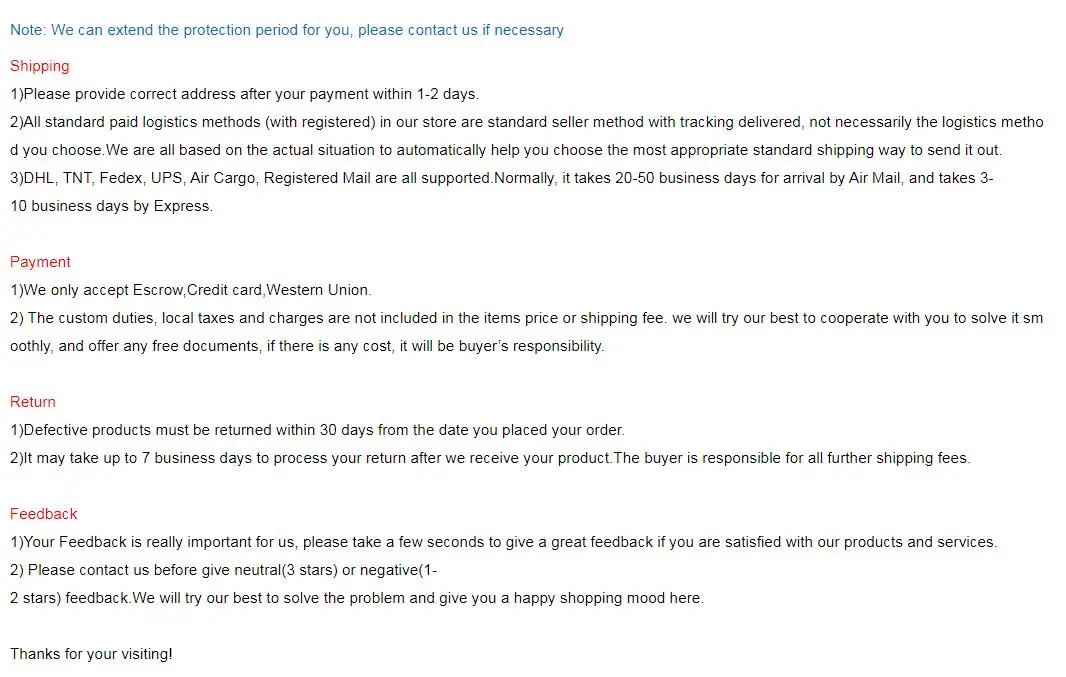
Task: Click the red Shipping heading
Action: (40, 66)
